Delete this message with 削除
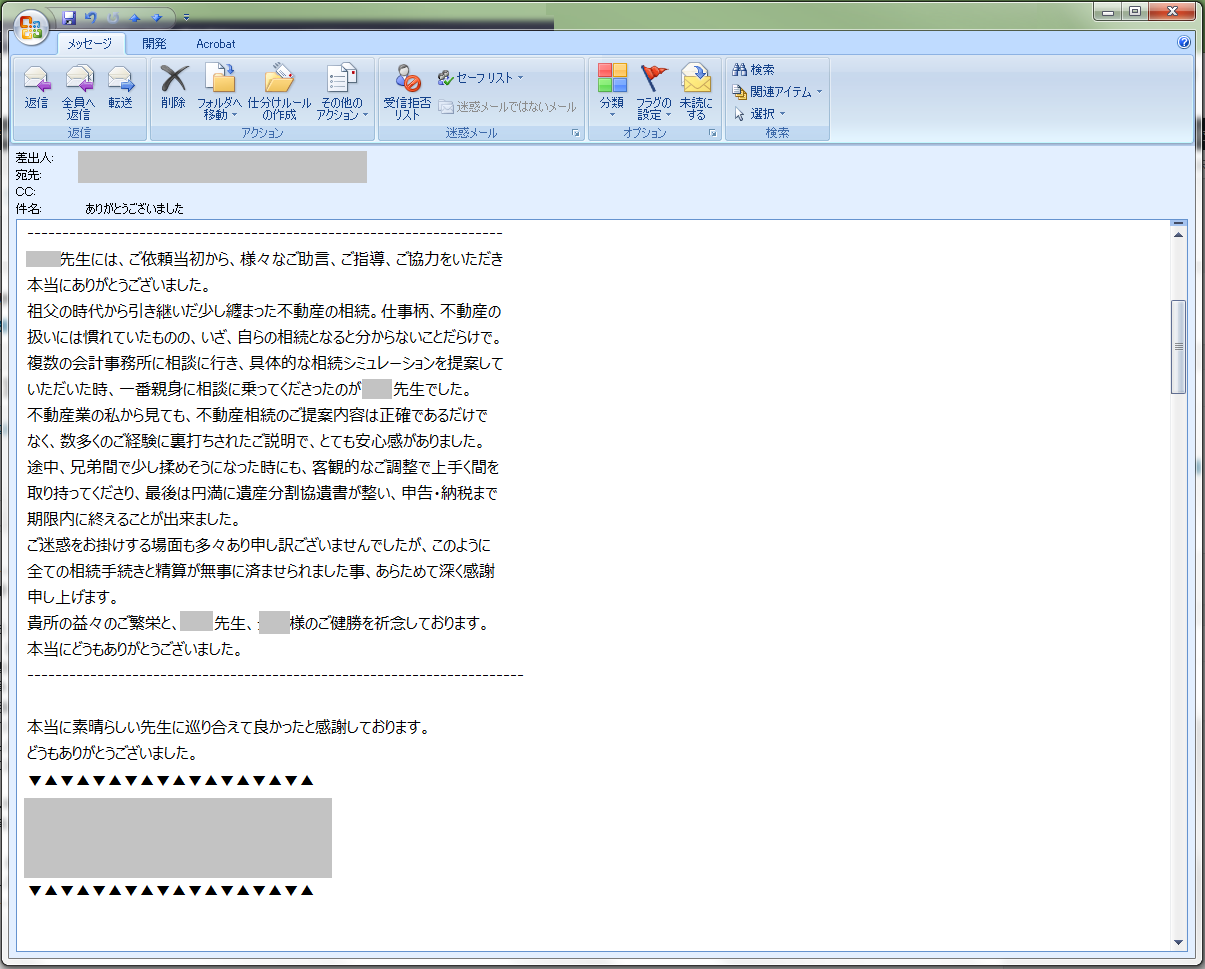Image resolution: width=1205 pixels, height=969 pixels. tap(173, 88)
